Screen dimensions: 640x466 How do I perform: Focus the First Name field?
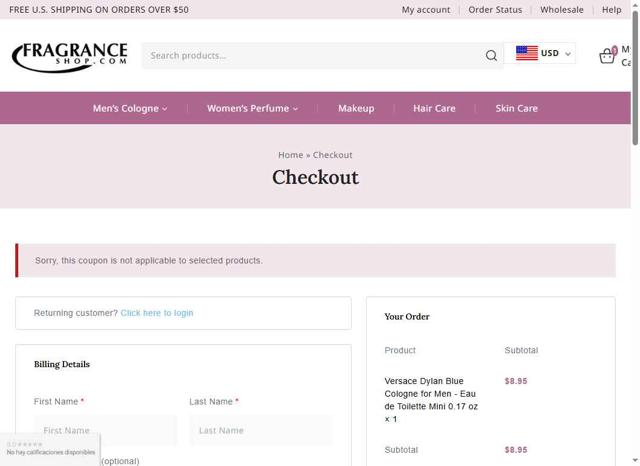pos(106,430)
